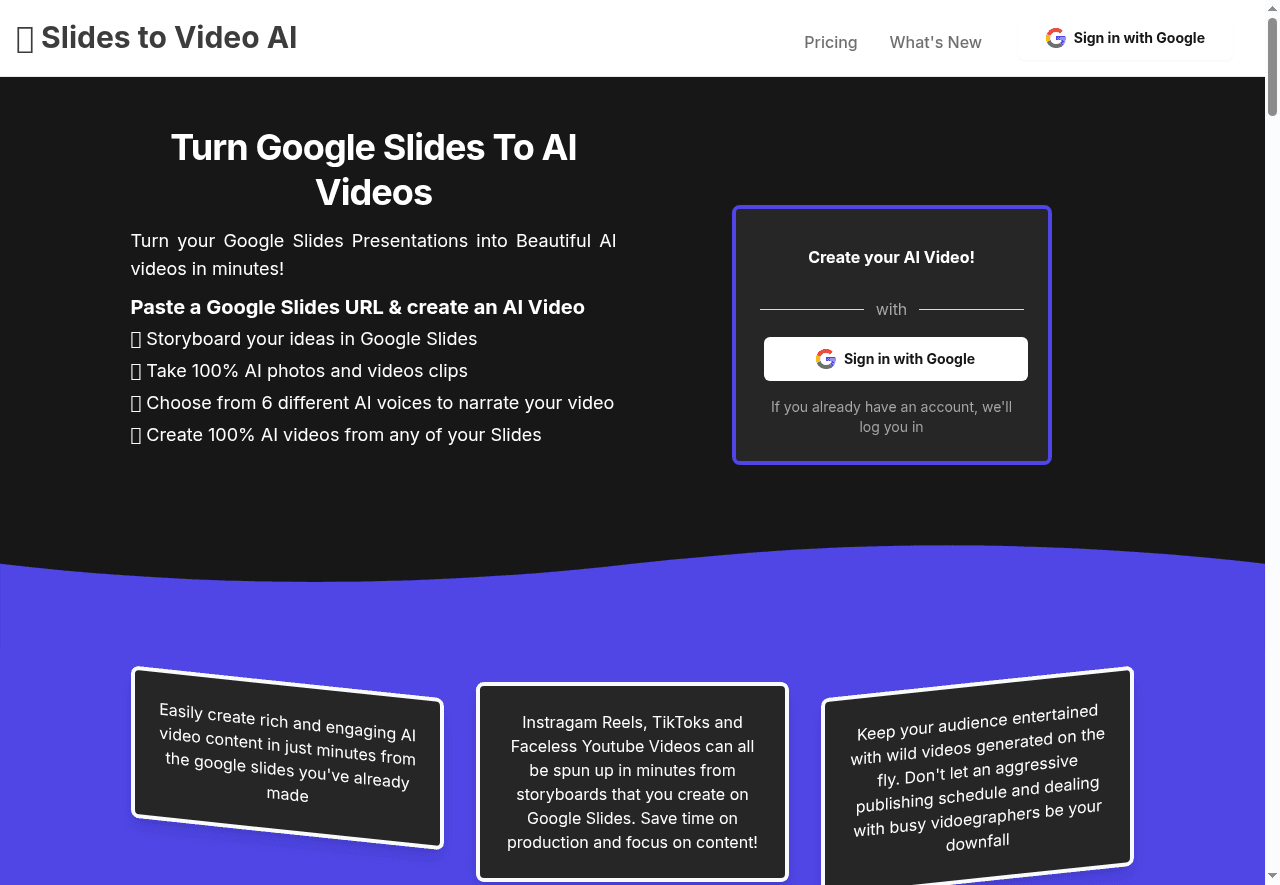The image size is (1280, 885).
Task: Click the Create your AI Video heading
Action: coord(891,257)
